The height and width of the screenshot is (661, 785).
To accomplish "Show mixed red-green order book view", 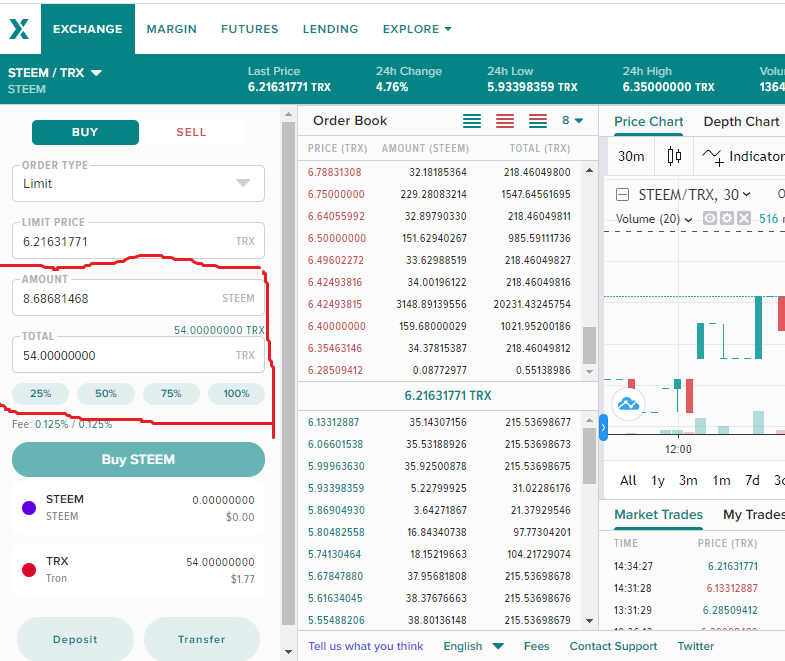I will click(538, 121).
